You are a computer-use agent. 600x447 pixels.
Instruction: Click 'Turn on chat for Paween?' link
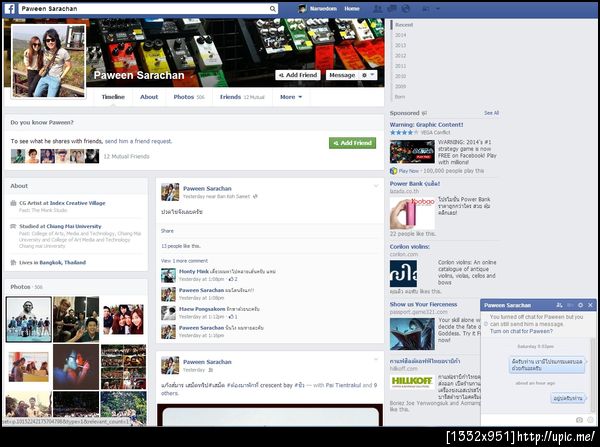tap(521, 331)
